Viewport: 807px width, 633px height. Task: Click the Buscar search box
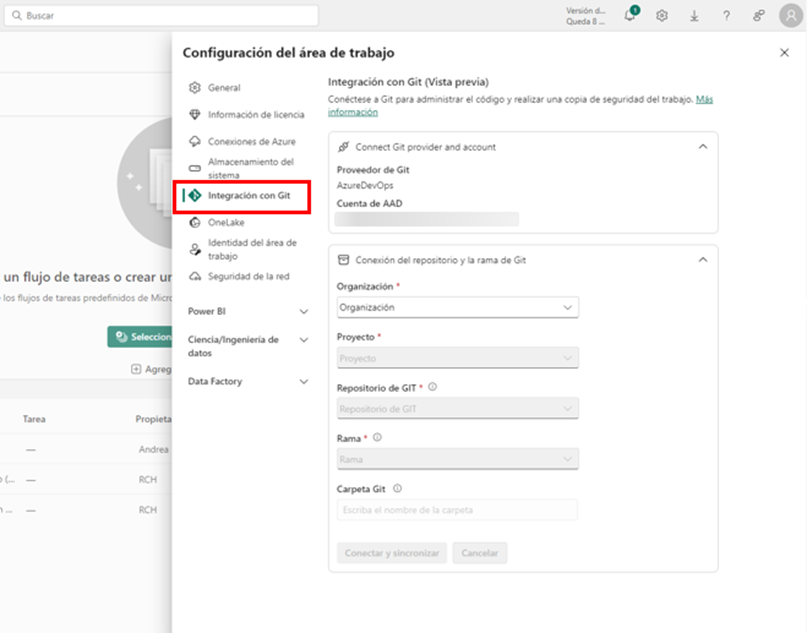tap(161, 15)
